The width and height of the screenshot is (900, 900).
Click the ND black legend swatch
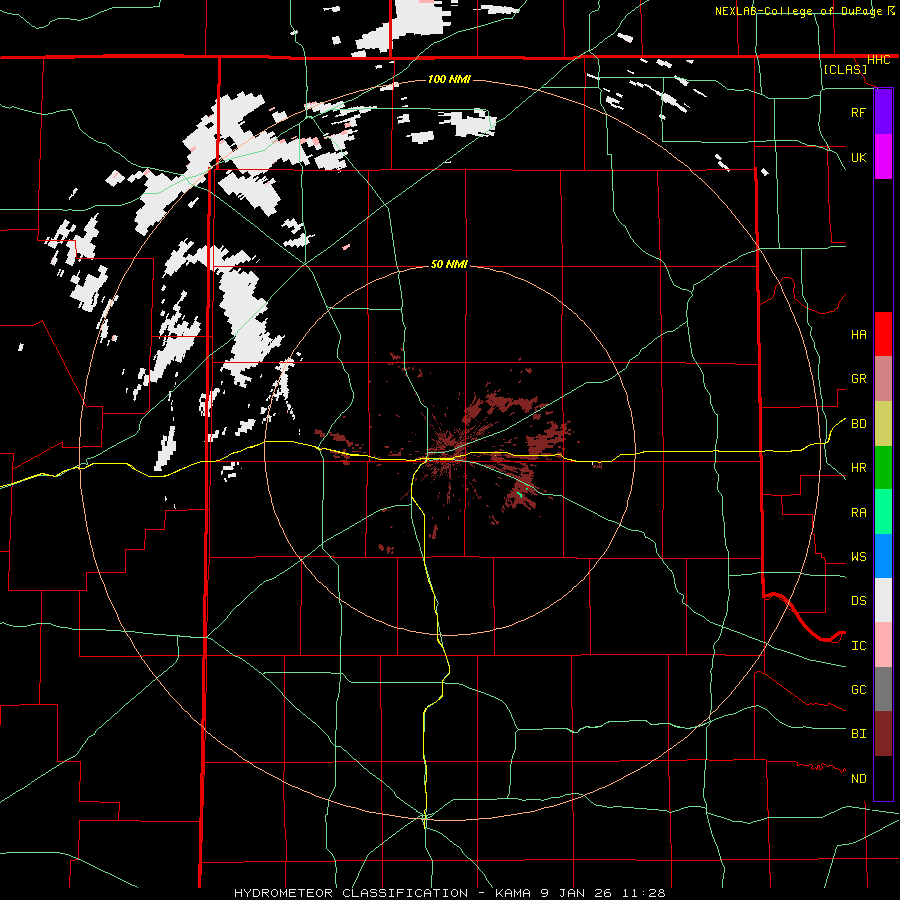pyautogui.click(x=883, y=778)
